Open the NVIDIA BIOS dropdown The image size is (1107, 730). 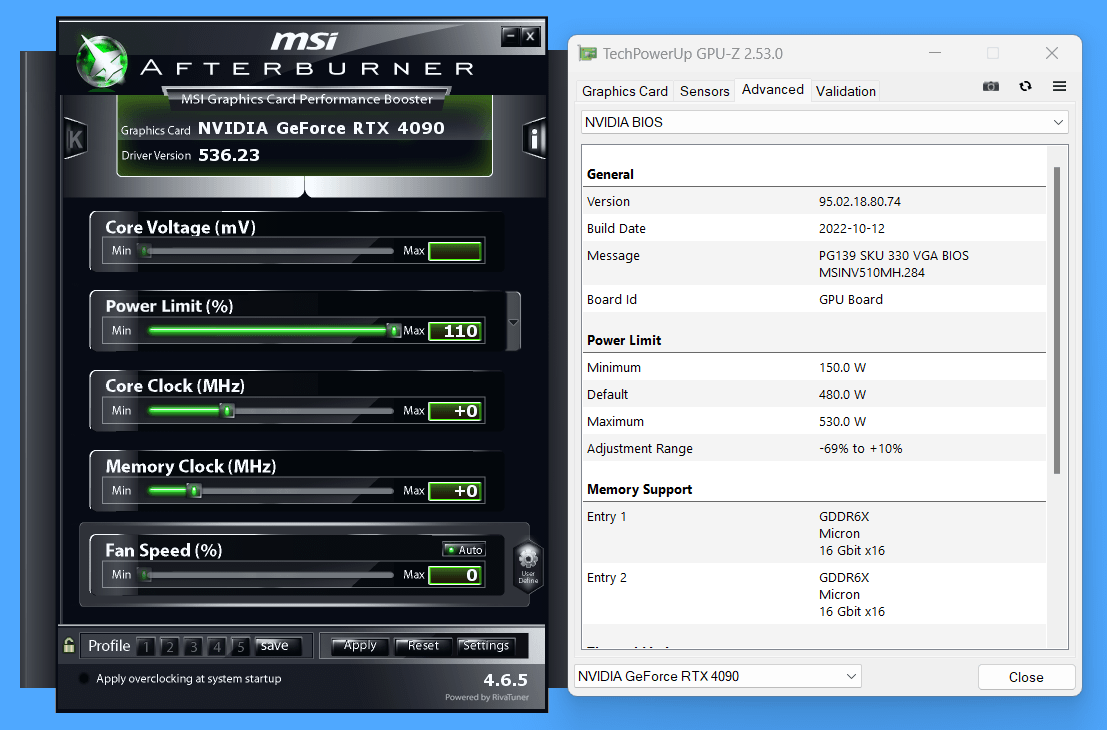[x=824, y=122]
